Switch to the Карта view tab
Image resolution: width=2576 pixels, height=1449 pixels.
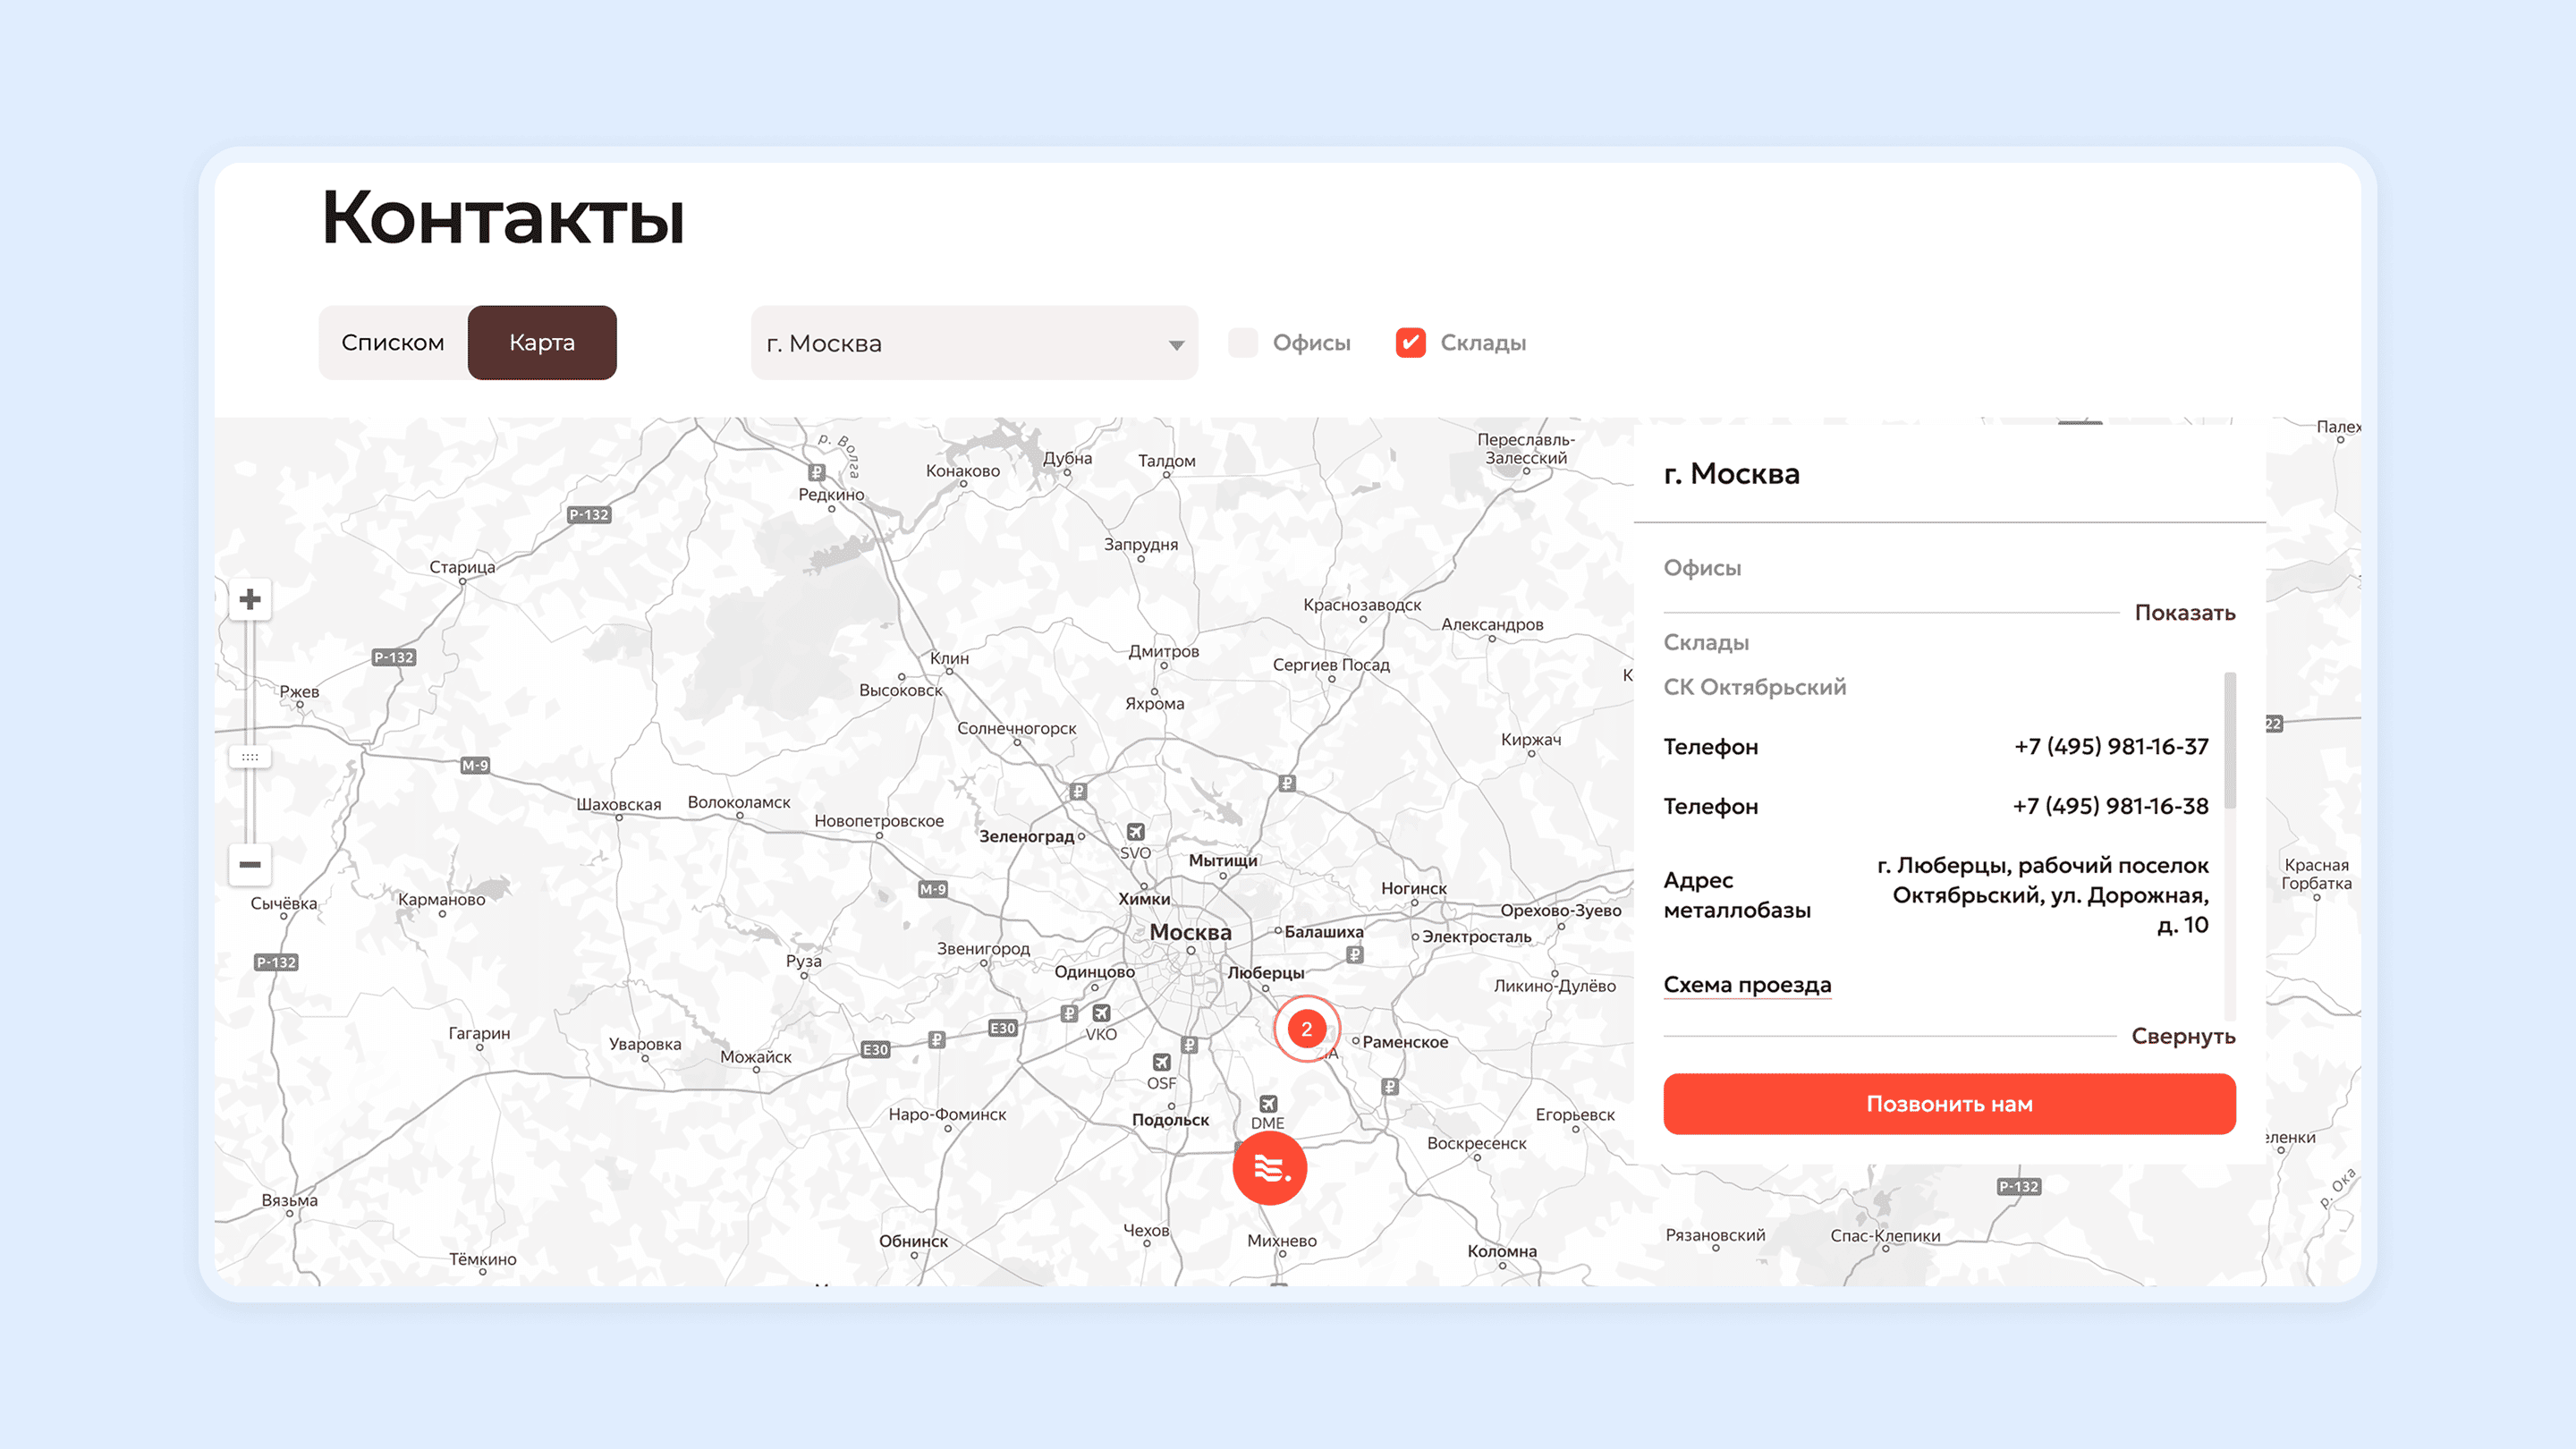tap(542, 343)
